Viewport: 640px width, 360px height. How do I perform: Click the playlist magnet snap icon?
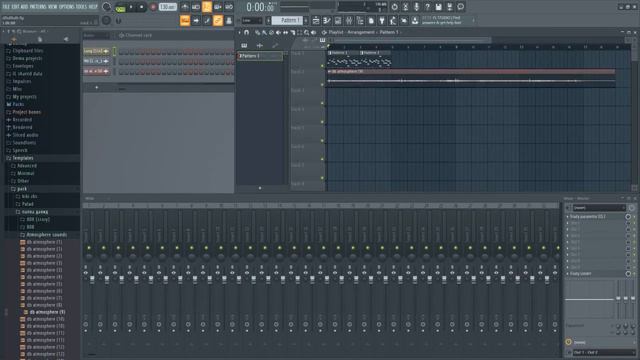pyautogui.click(x=247, y=32)
